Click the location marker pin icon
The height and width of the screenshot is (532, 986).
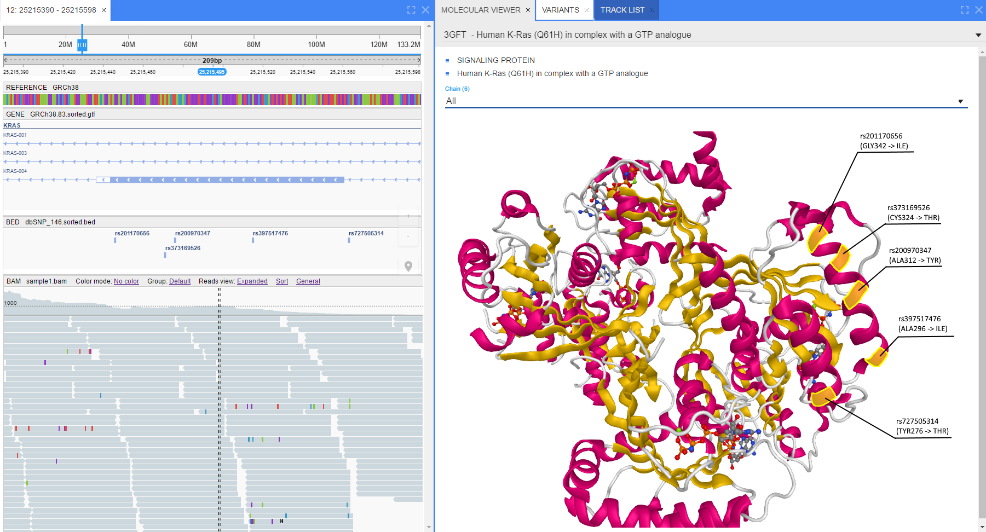[x=408, y=265]
